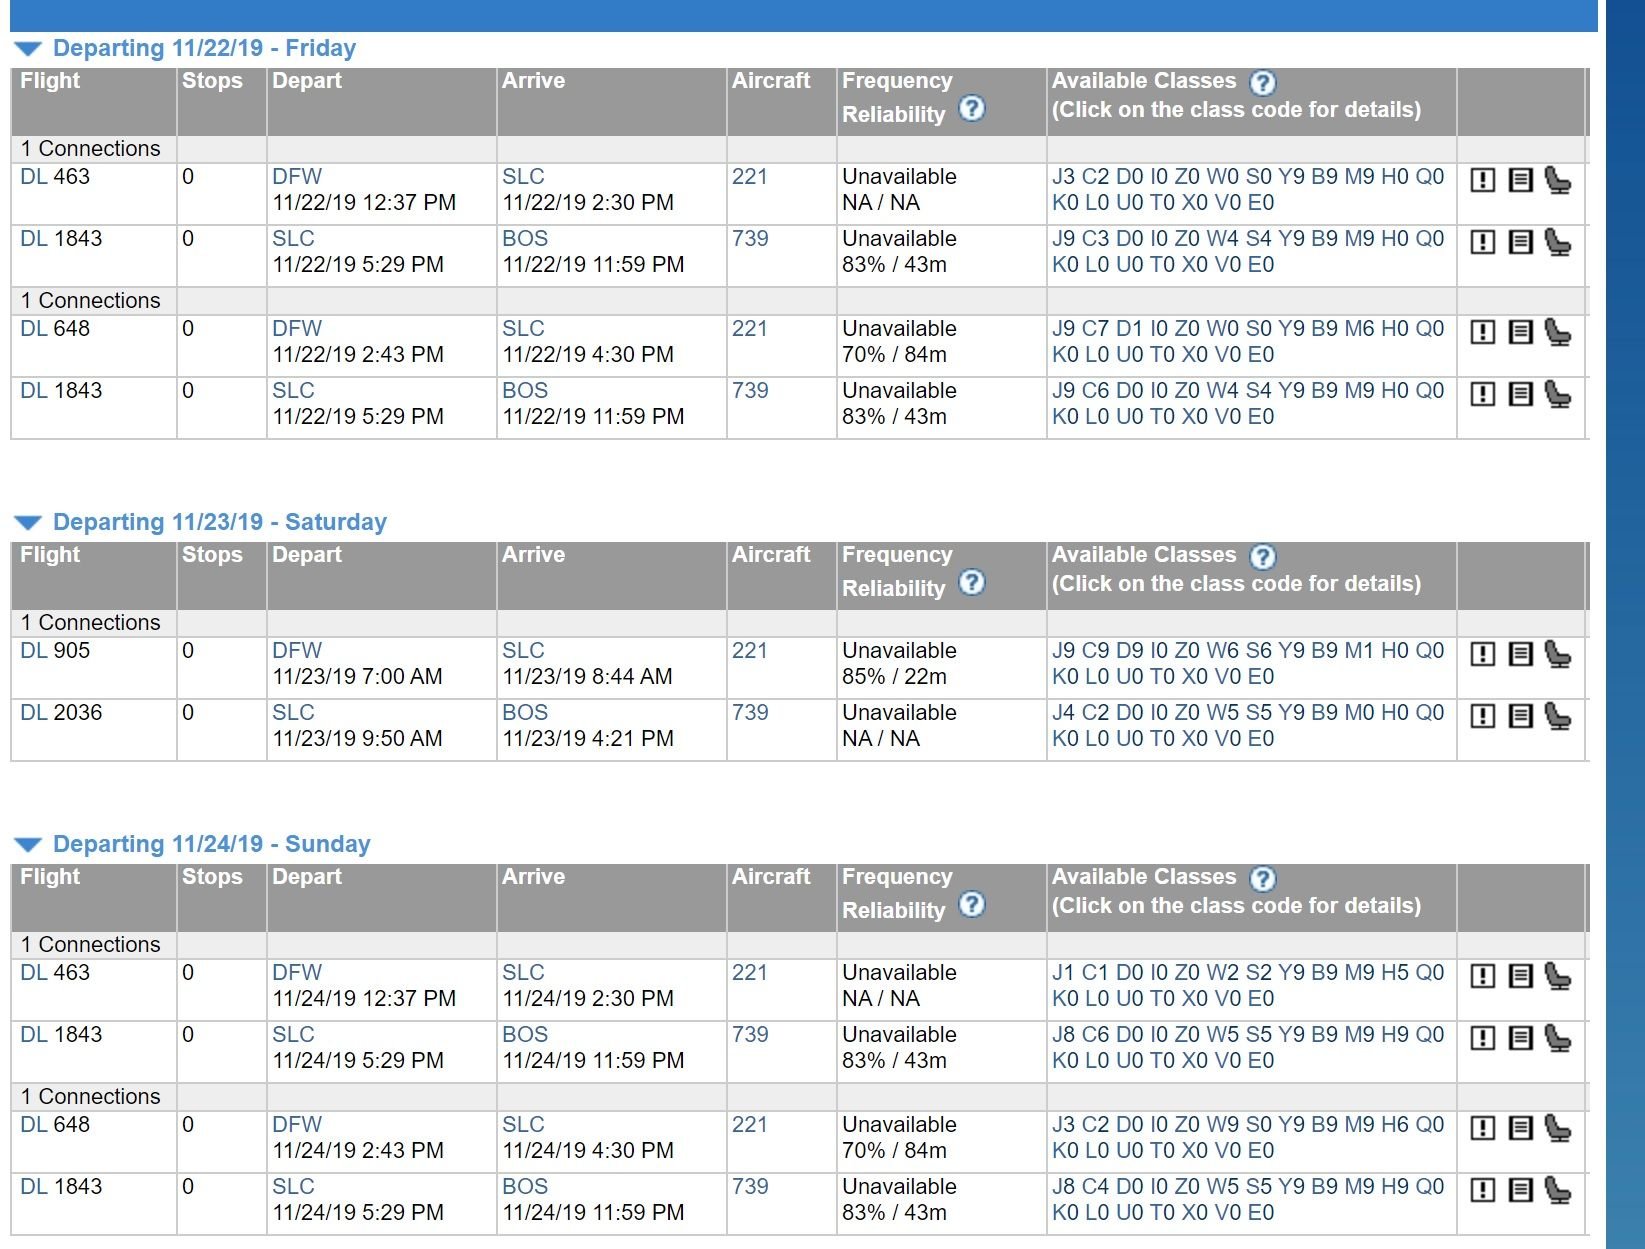
Task: Select class code C7 on Friday DL 648
Action: pyautogui.click(x=1096, y=329)
